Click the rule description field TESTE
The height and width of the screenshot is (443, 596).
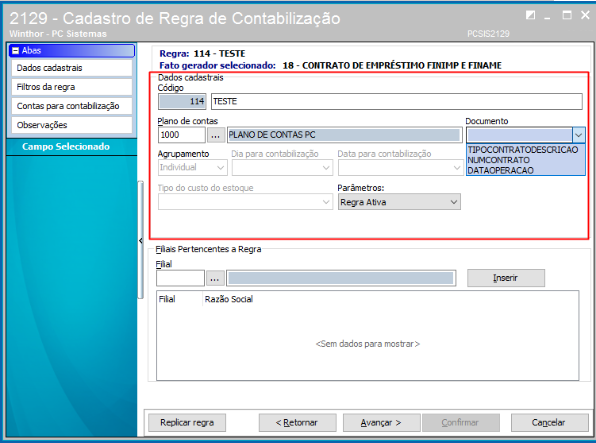396,102
